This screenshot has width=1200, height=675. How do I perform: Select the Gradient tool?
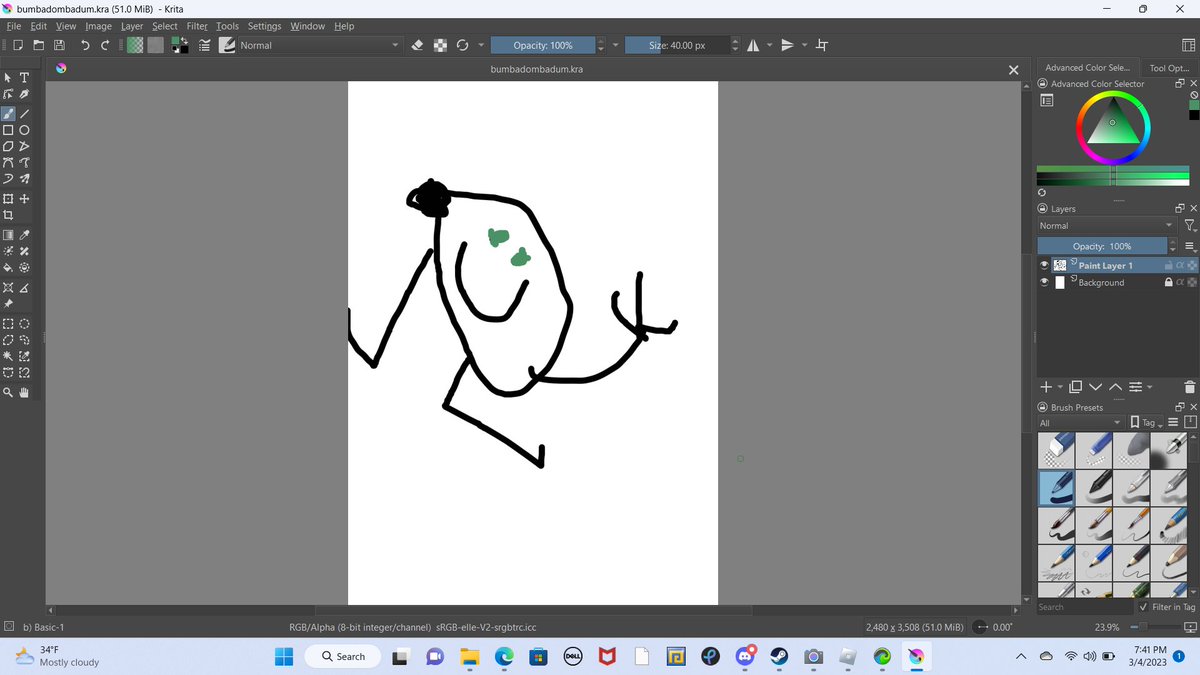pos(9,234)
